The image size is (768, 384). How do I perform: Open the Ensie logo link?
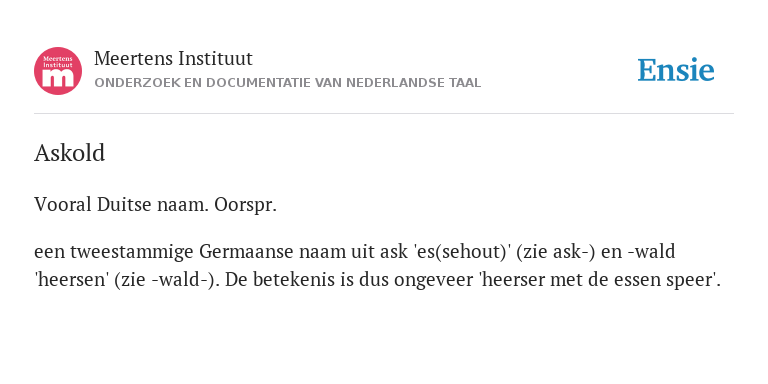675,70
